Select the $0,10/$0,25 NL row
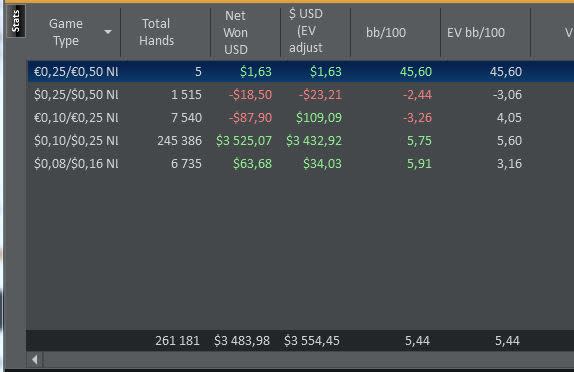574x372 pixels. pyautogui.click(x=301, y=141)
